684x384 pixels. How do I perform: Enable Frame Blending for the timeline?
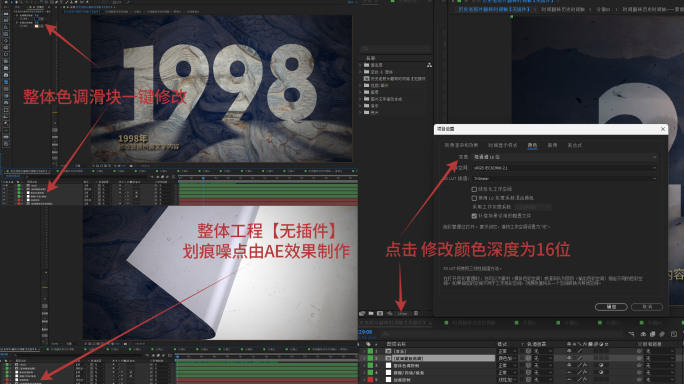point(652,334)
